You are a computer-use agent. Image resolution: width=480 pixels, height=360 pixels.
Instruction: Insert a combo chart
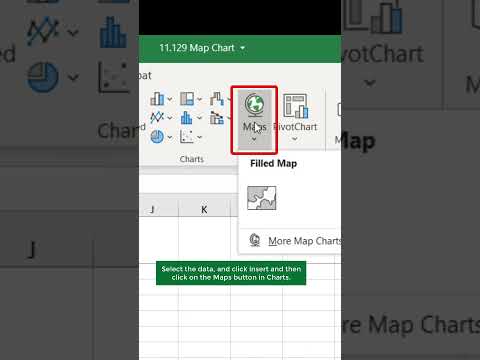tap(217, 118)
